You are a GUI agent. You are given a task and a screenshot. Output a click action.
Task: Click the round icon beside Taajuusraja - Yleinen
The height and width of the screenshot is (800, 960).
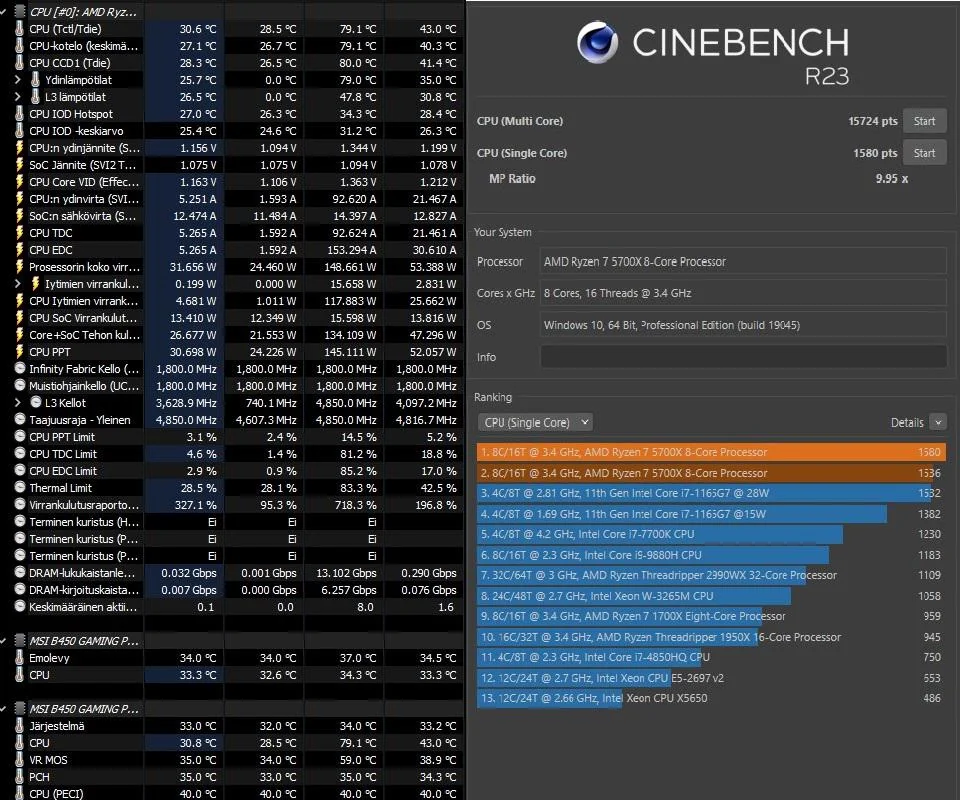20,420
